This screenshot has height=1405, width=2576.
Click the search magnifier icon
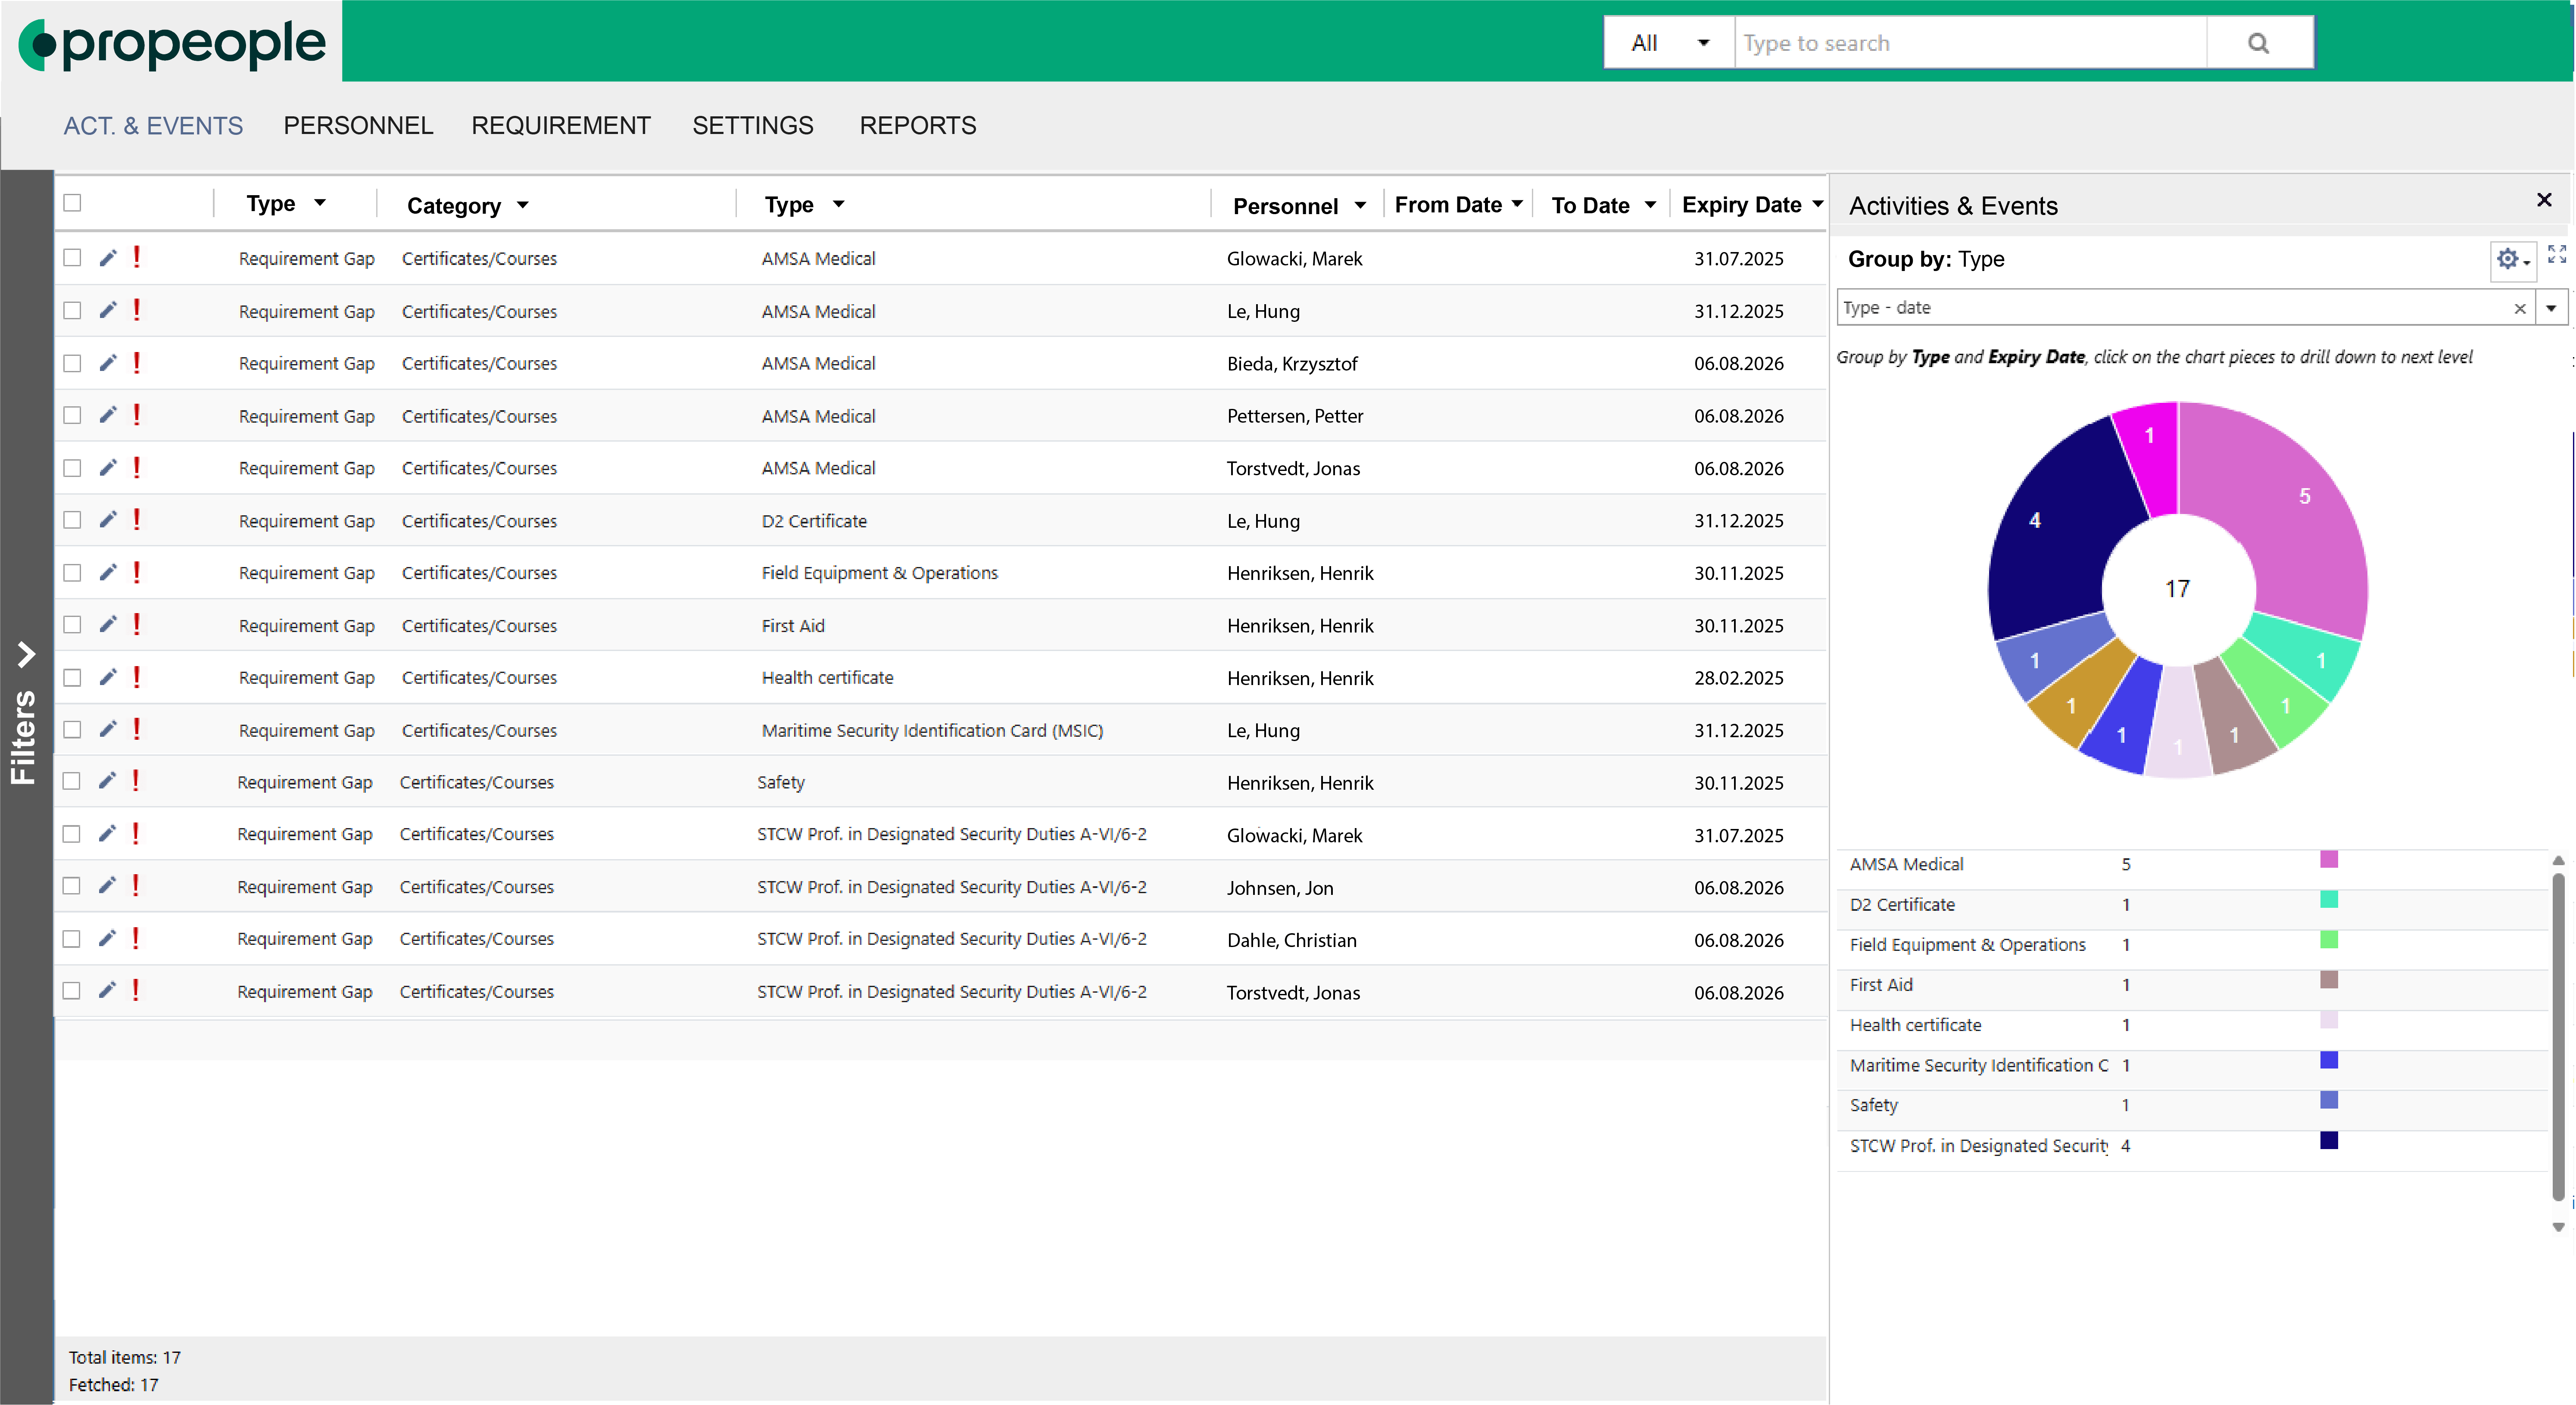pyautogui.click(x=2259, y=42)
